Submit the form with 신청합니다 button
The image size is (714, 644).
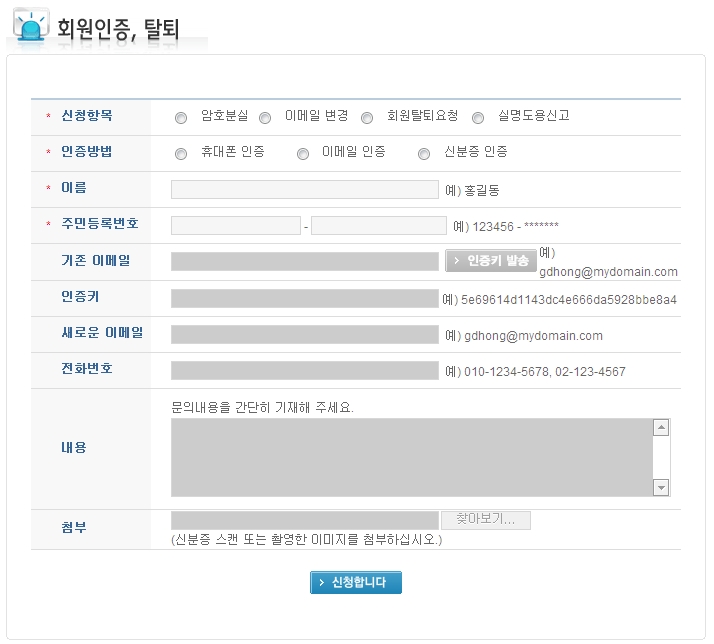[x=355, y=583]
